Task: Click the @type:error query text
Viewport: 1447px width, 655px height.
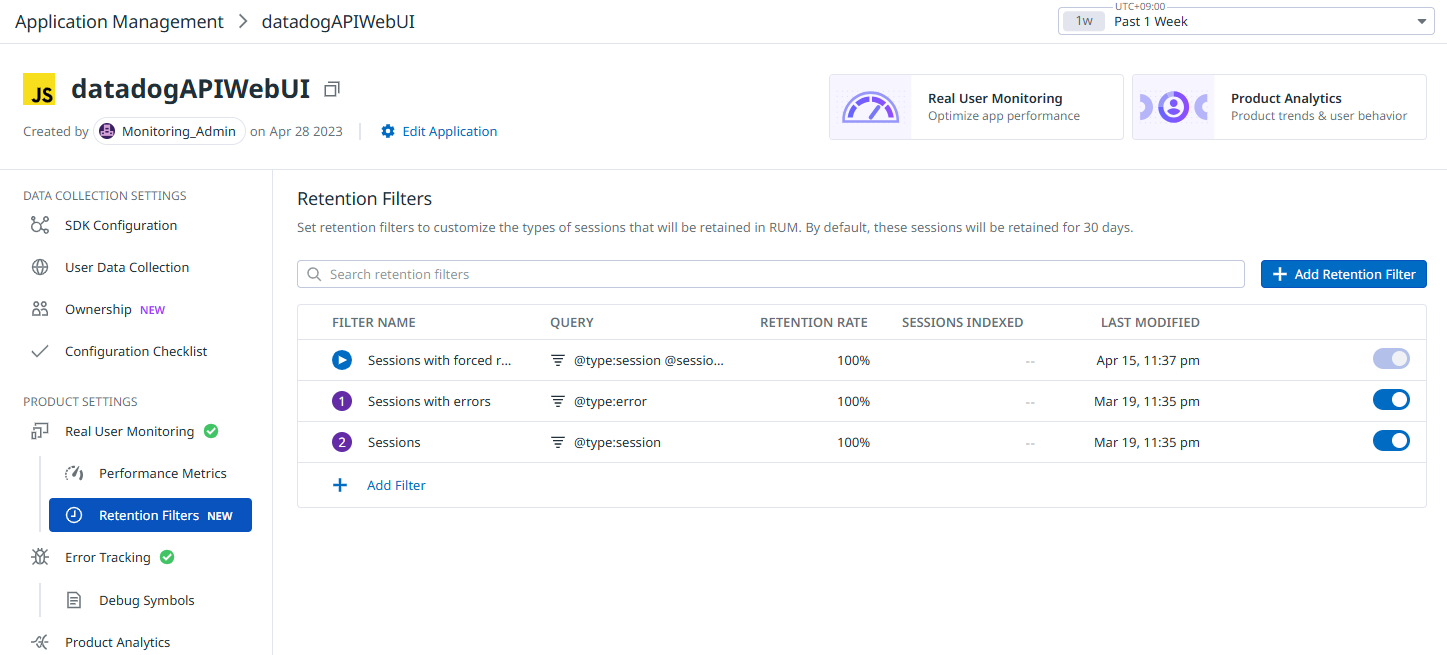Action: click(x=610, y=401)
